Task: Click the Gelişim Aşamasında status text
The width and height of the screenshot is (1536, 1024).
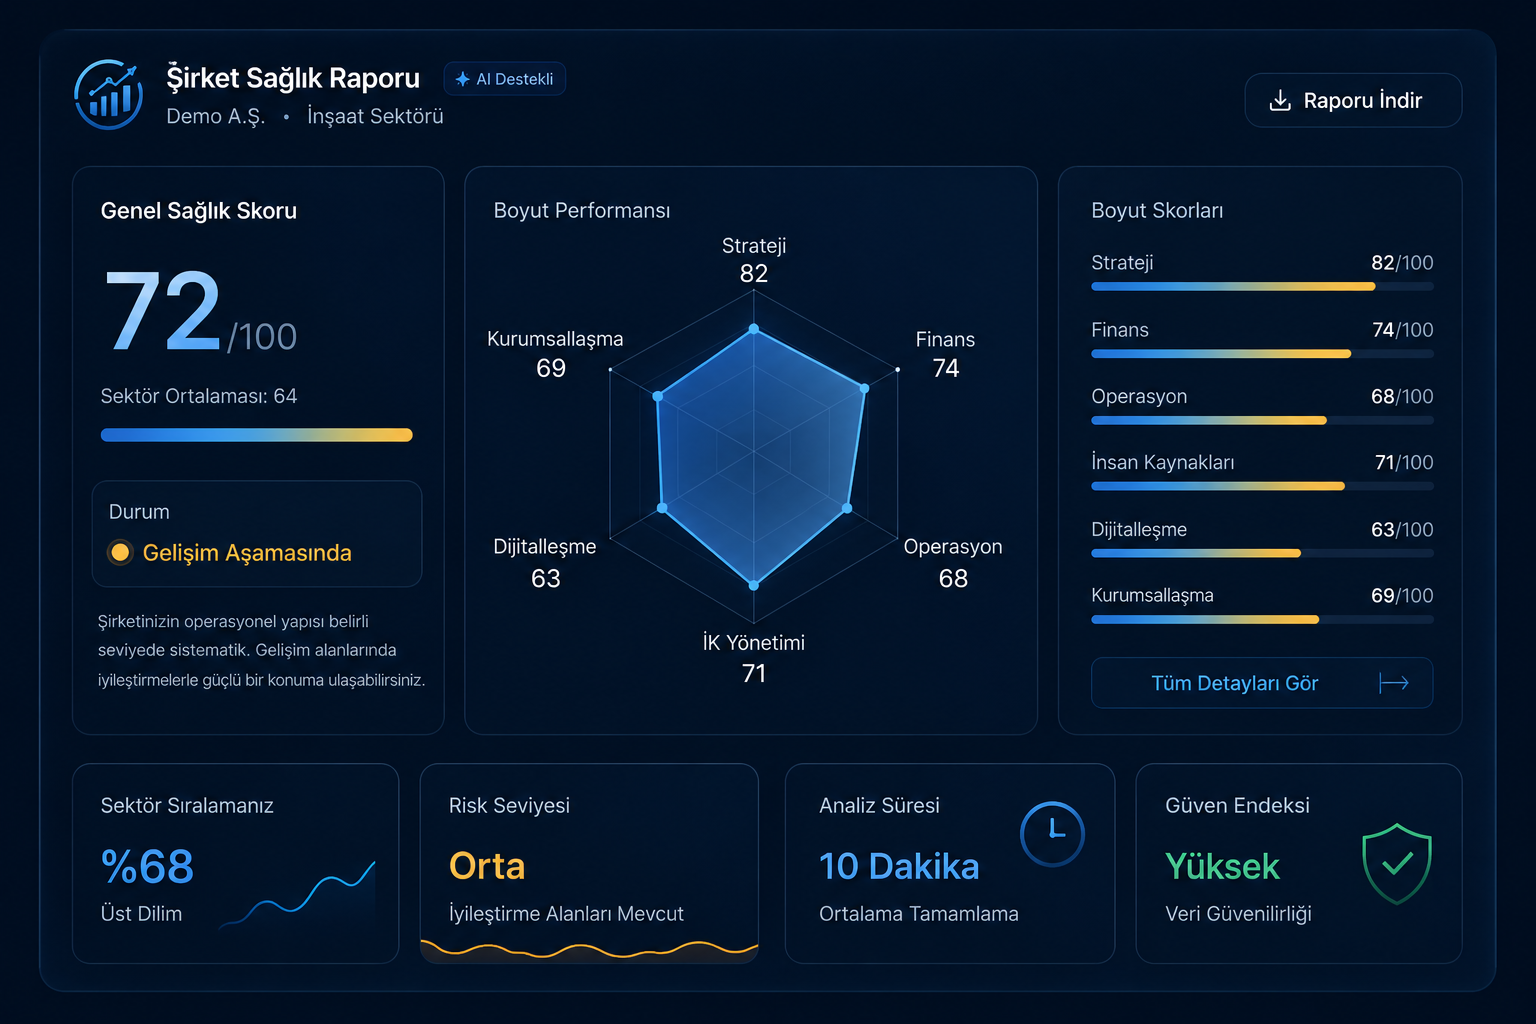Action: click(x=247, y=553)
